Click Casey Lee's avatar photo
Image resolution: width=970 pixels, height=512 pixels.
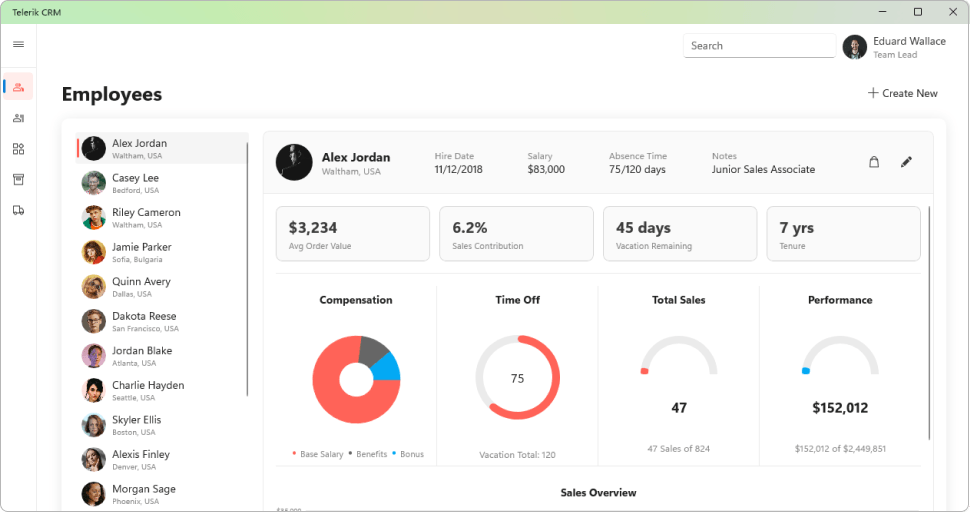[x=93, y=183]
